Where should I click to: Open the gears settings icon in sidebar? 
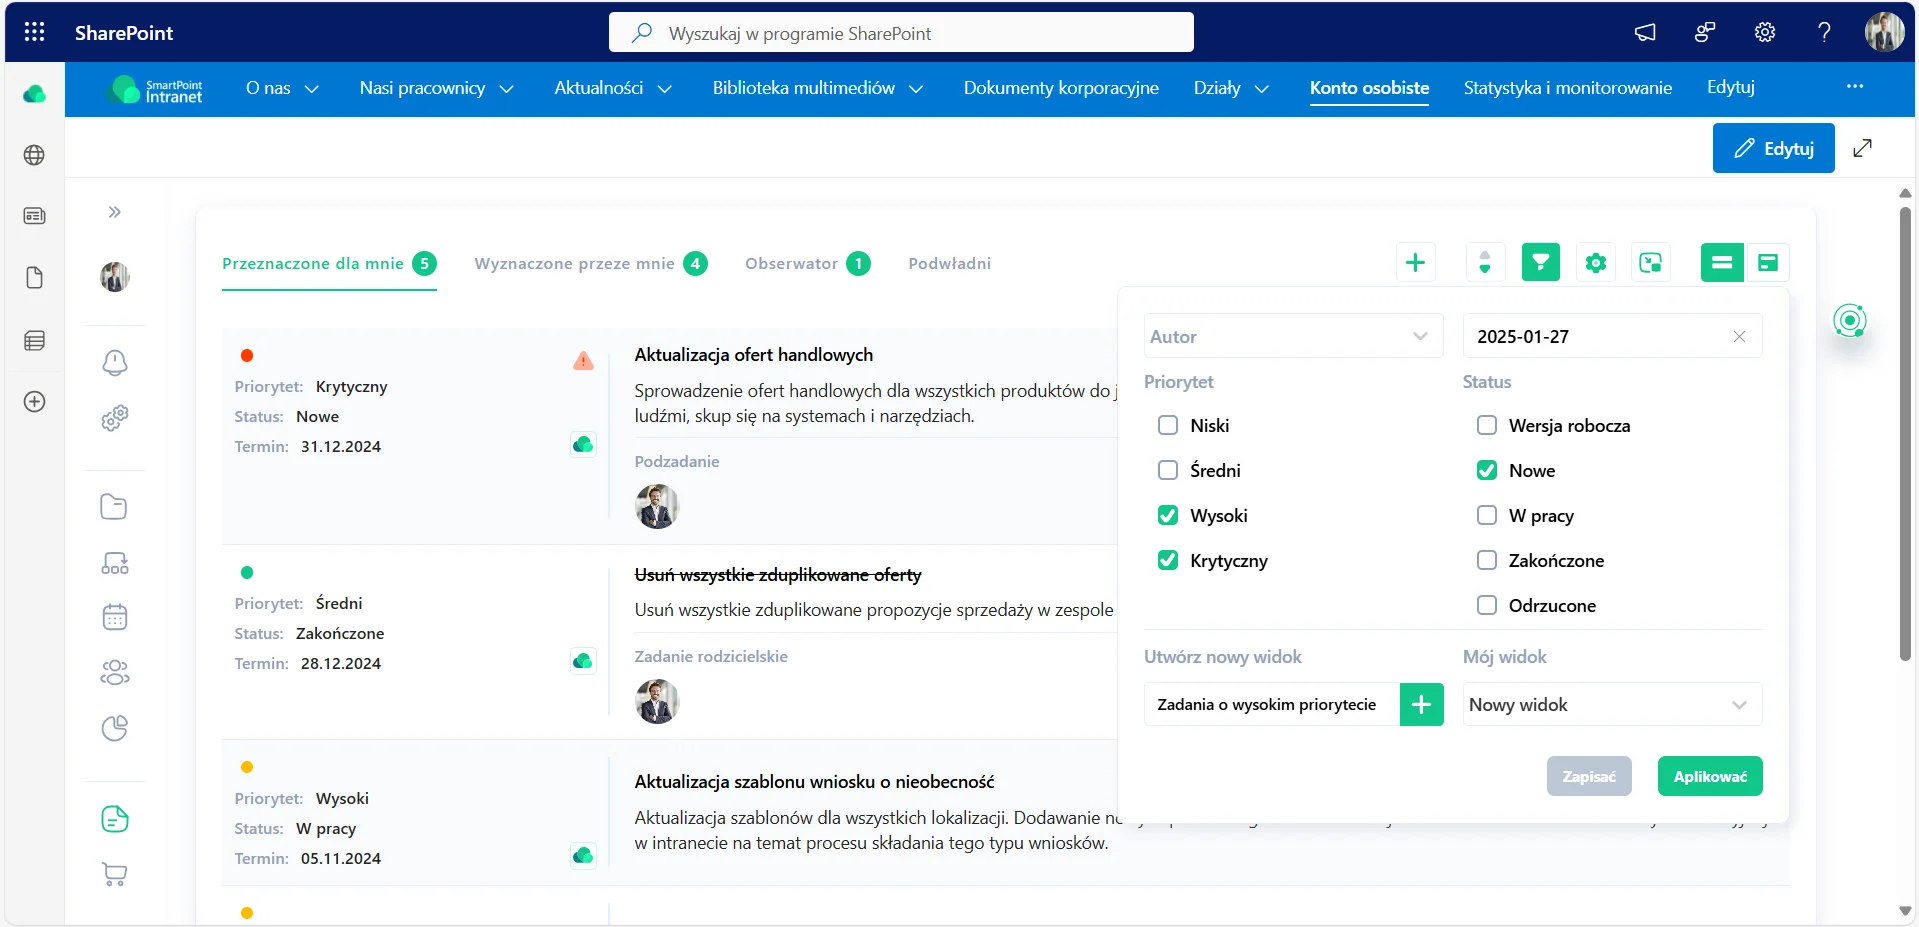coord(115,418)
